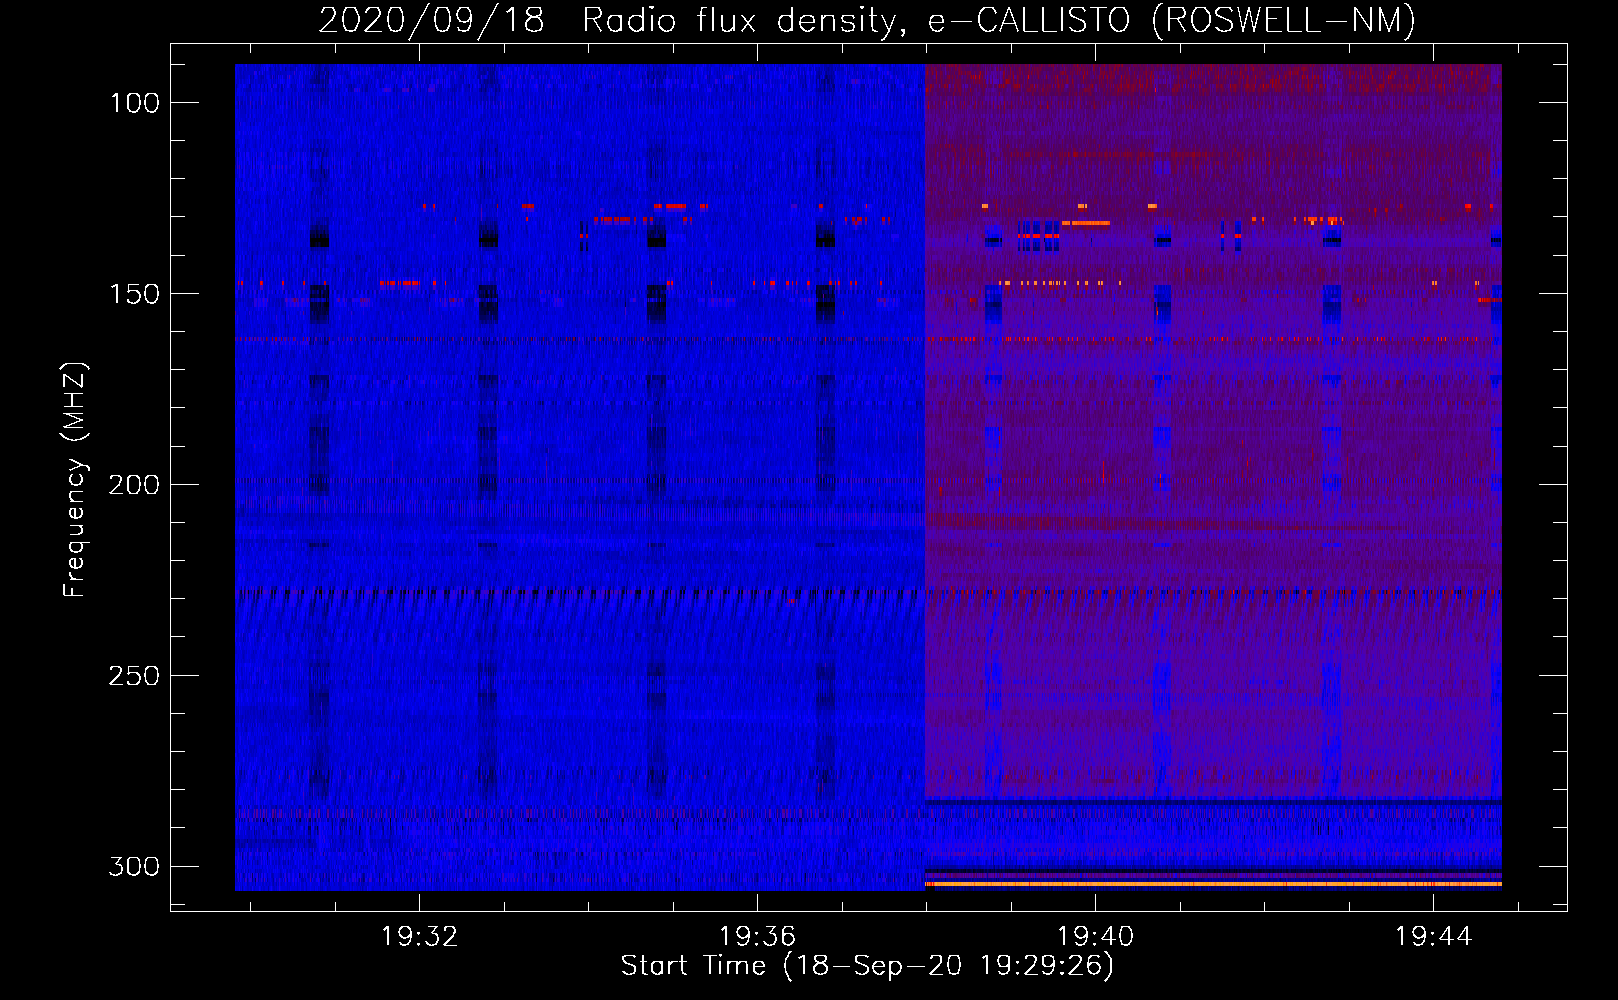The height and width of the screenshot is (1000, 1618).
Task: Click the 150 frequency tick label
Action: pos(134,294)
